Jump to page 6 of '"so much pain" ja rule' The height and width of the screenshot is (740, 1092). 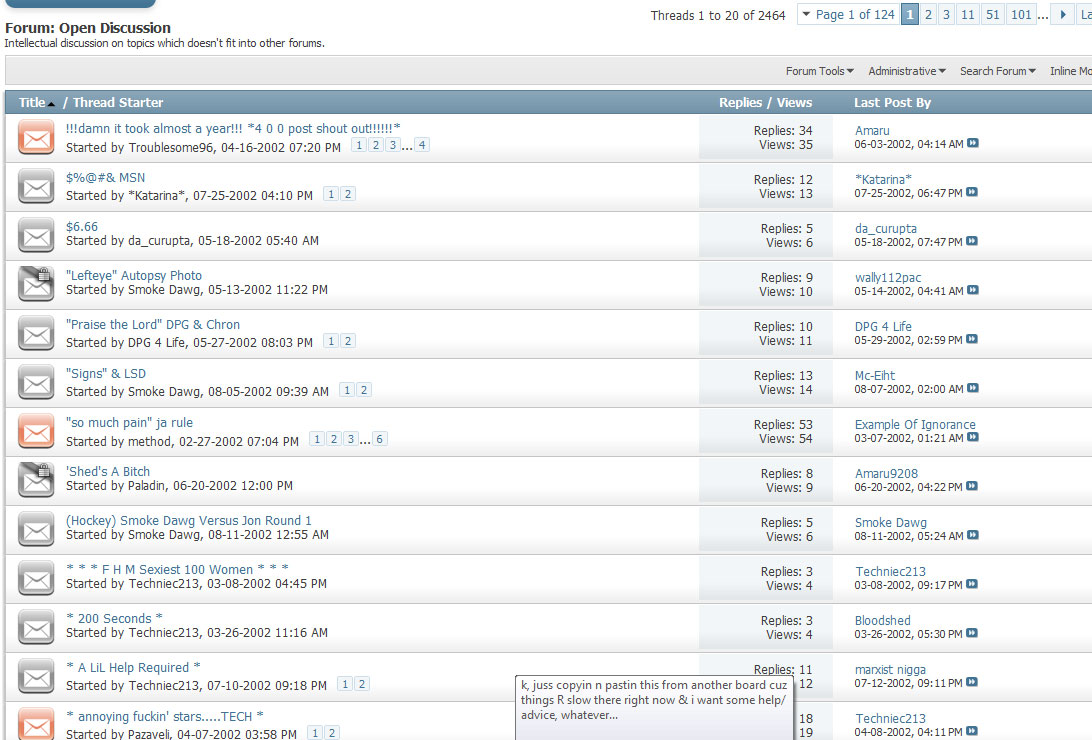click(380, 439)
